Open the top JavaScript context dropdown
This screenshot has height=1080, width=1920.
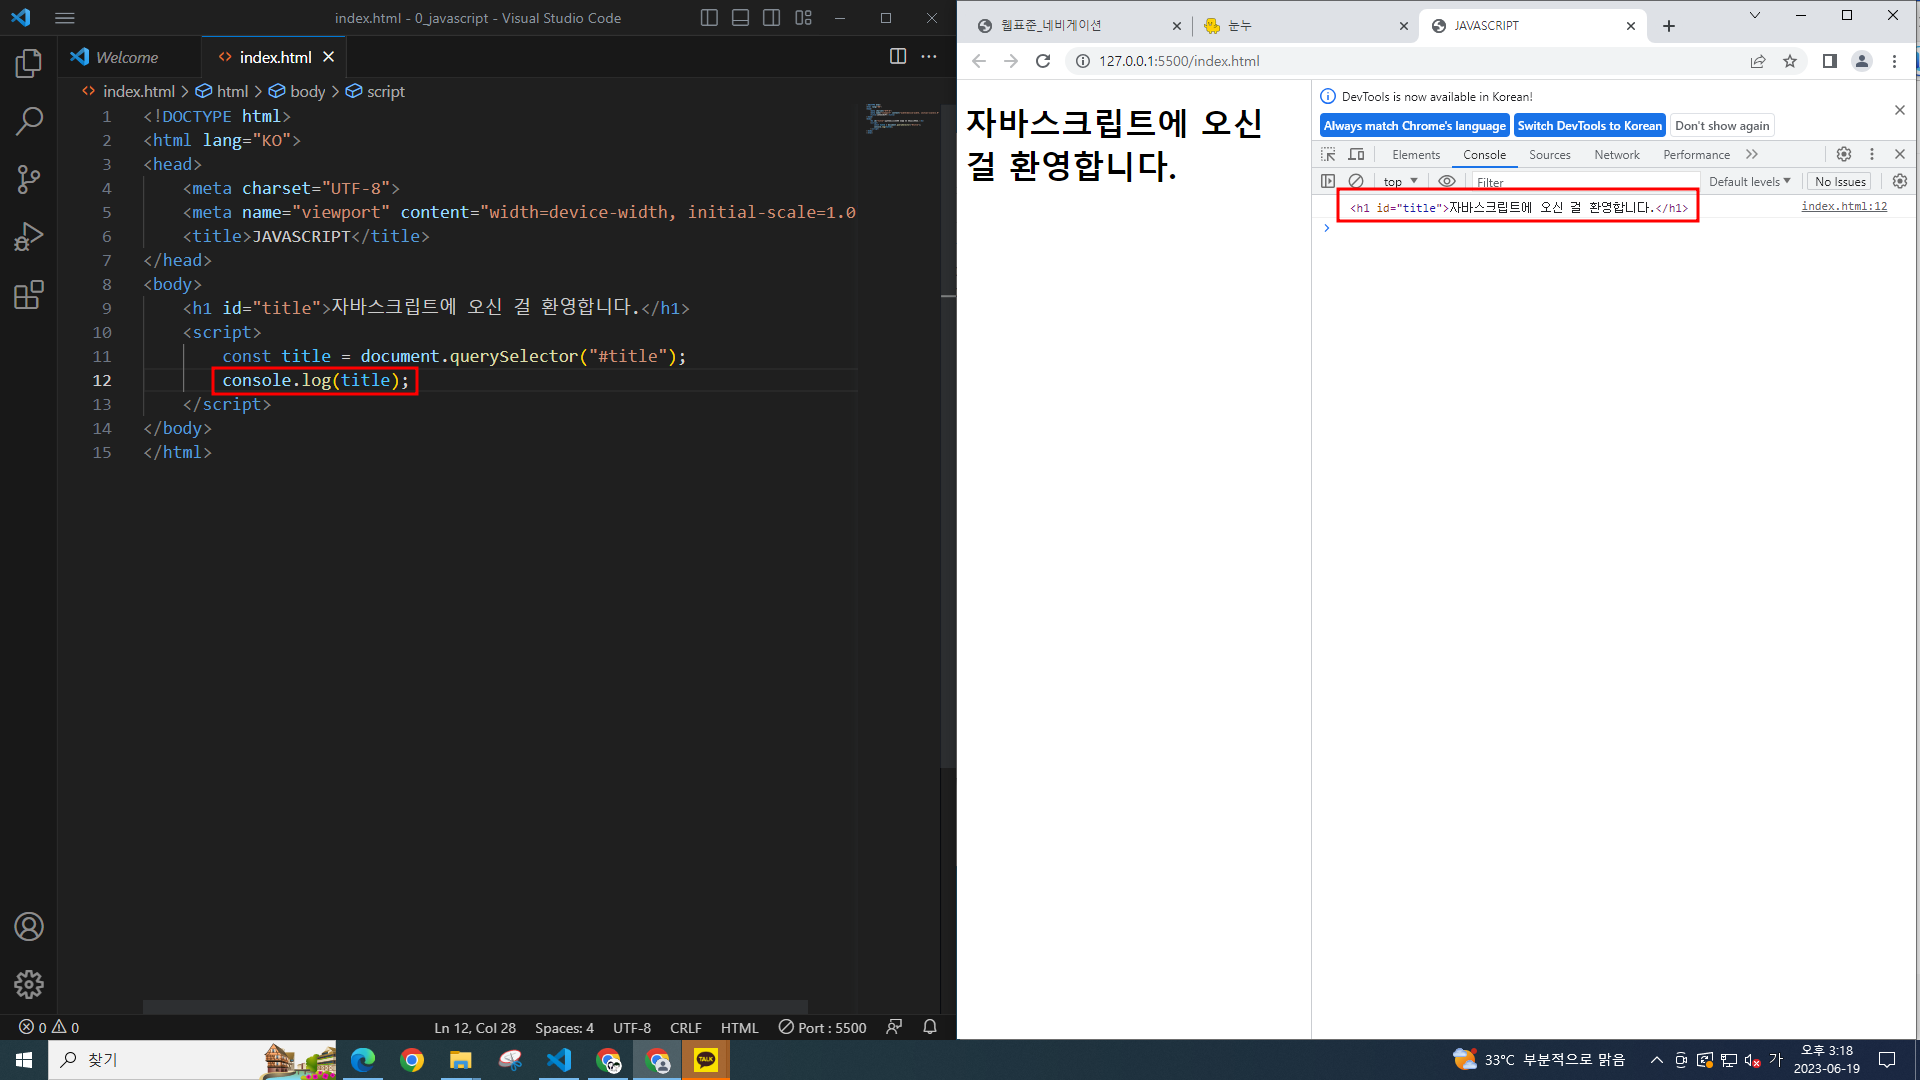coord(1400,181)
